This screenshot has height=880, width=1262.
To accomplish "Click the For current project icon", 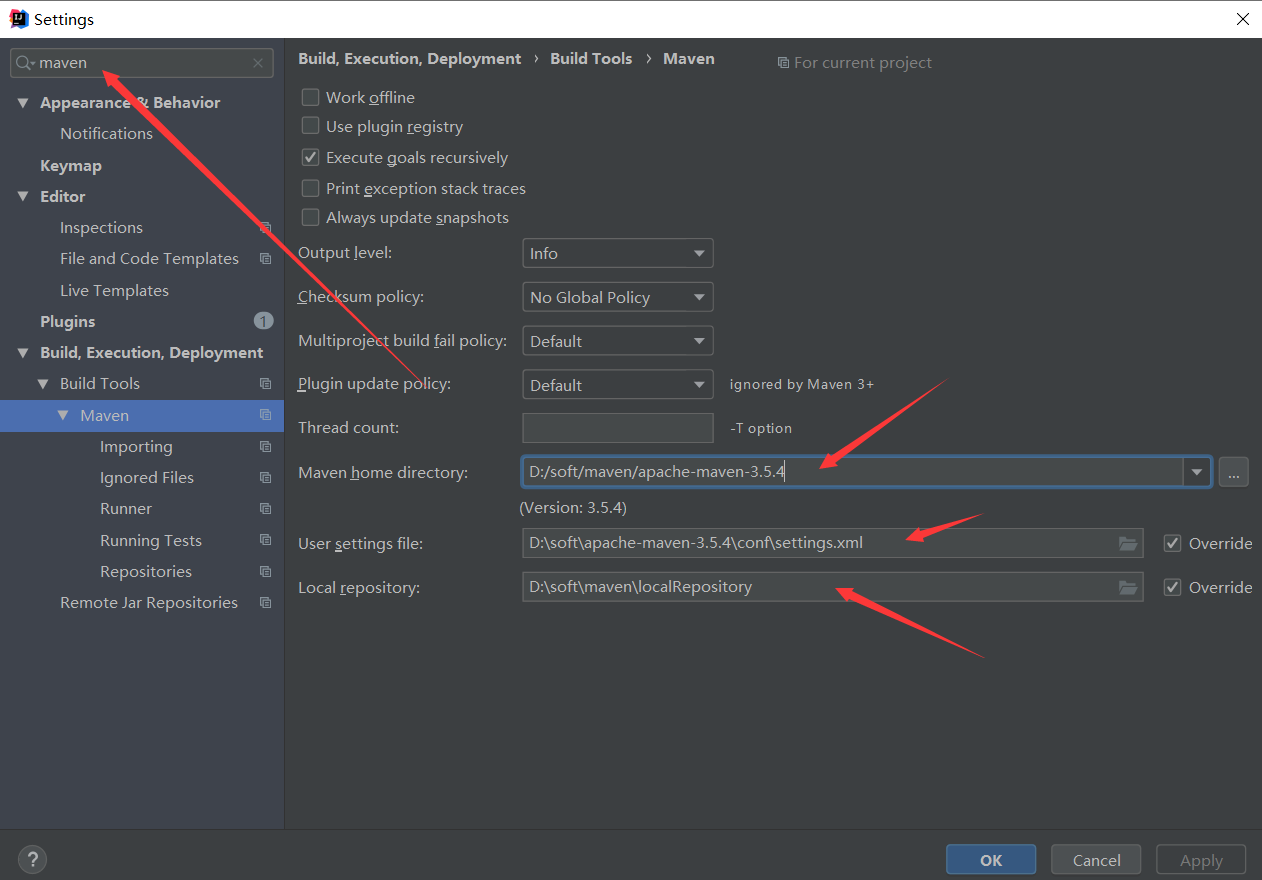I will (783, 63).
